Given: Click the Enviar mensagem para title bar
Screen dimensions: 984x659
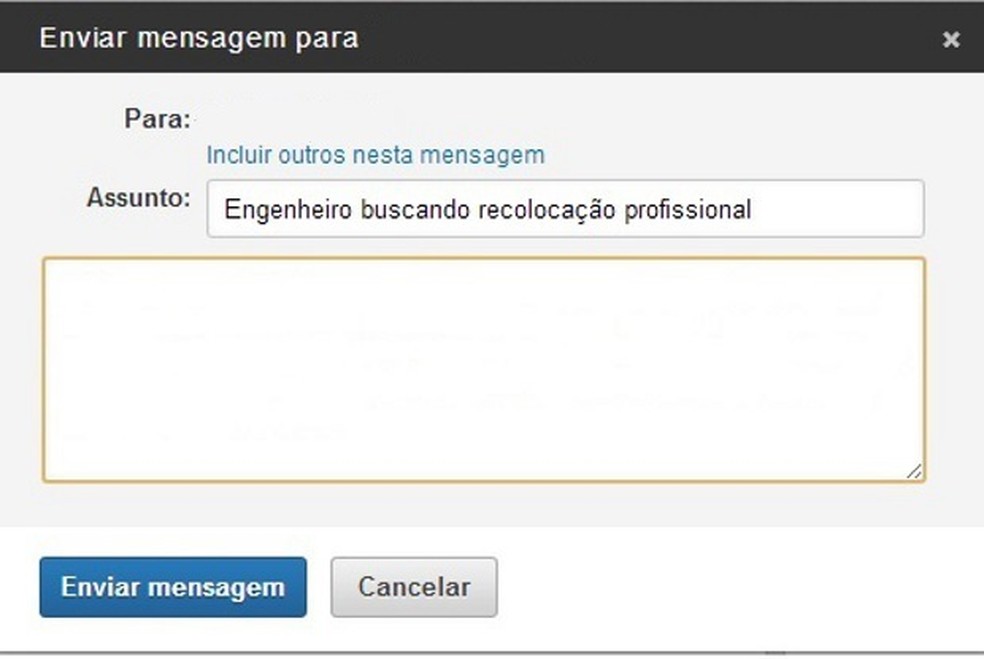Looking at the screenshot, I should tap(200, 37).
